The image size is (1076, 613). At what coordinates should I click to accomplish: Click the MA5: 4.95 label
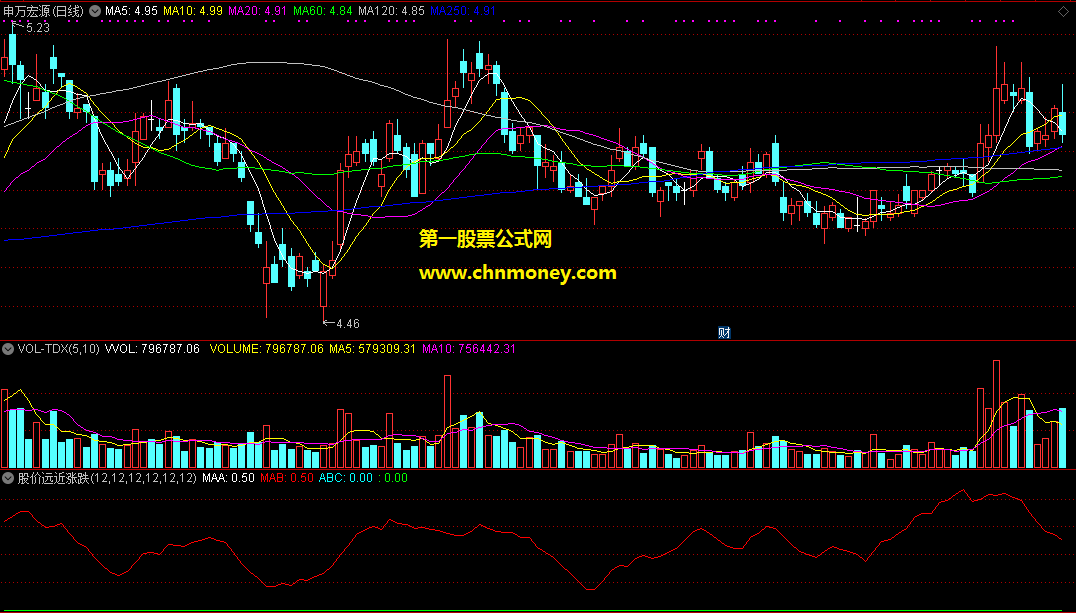click(131, 11)
